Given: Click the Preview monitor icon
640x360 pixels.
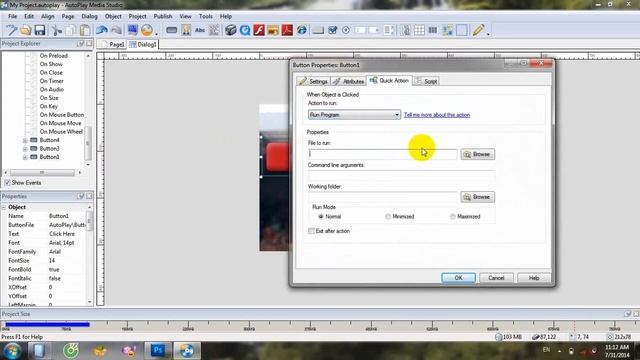Looking at the screenshot, I should [132, 30].
